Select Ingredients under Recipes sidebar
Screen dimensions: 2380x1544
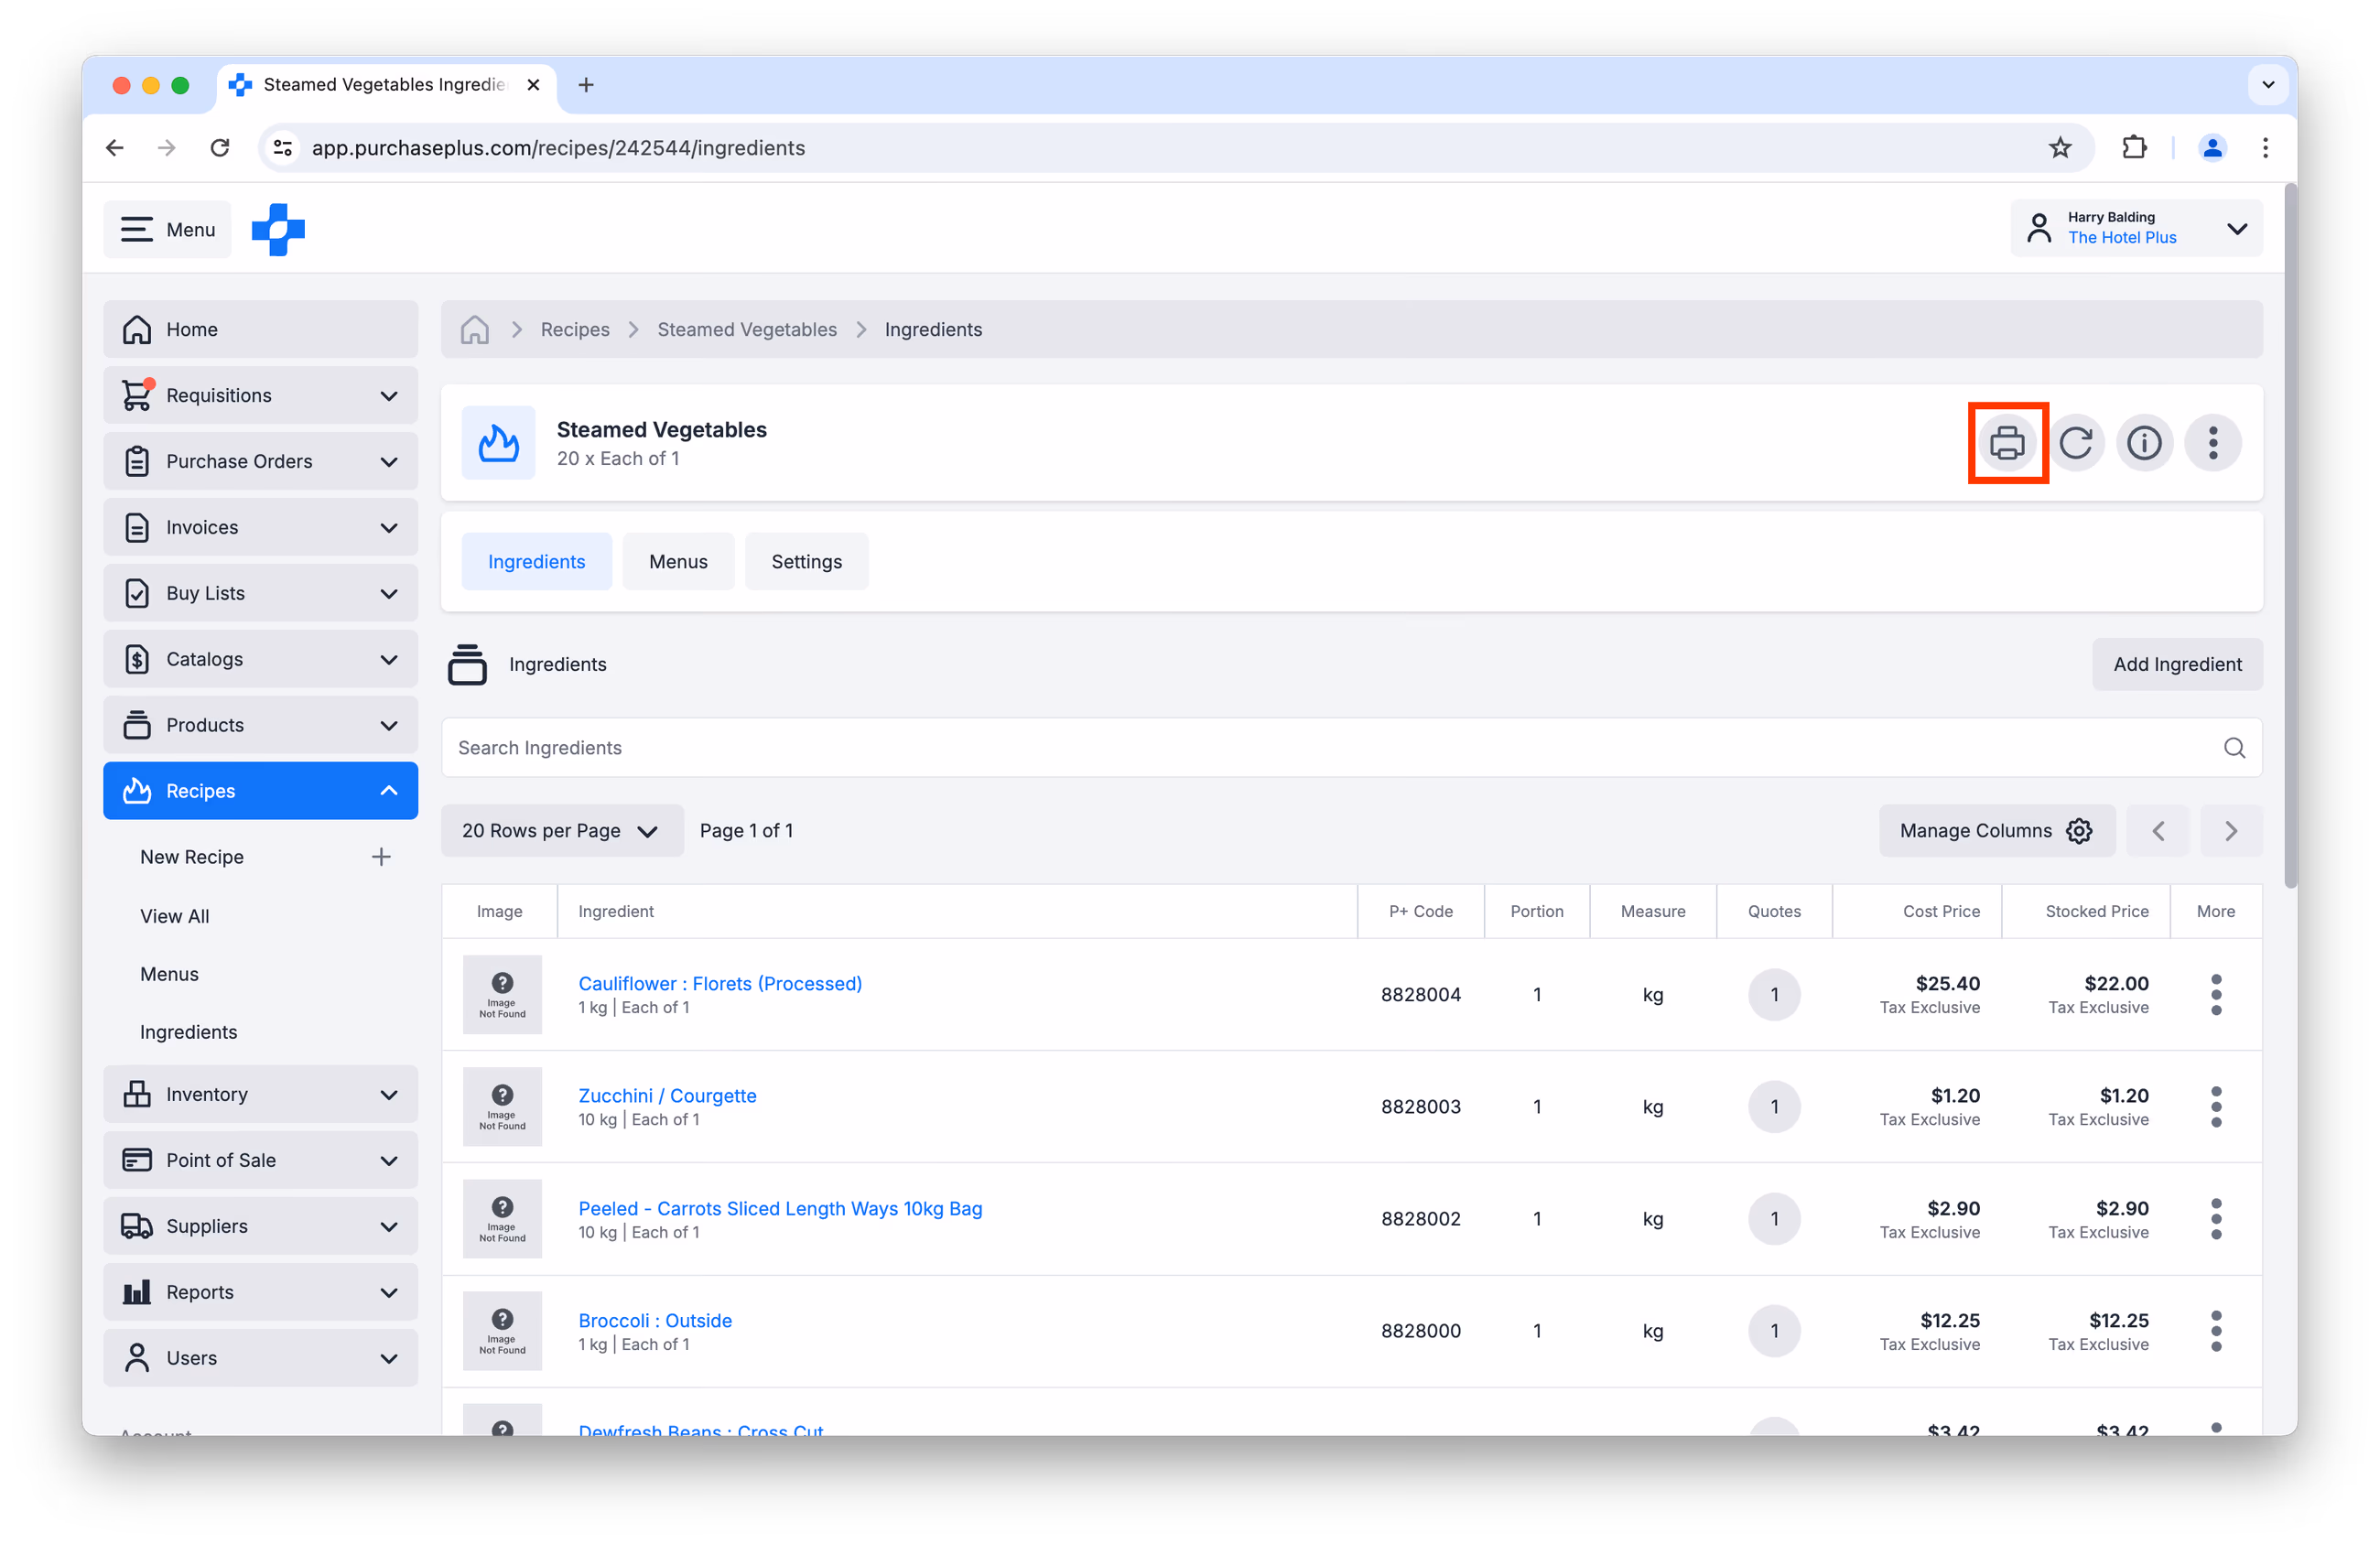click(x=188, y=1032)
